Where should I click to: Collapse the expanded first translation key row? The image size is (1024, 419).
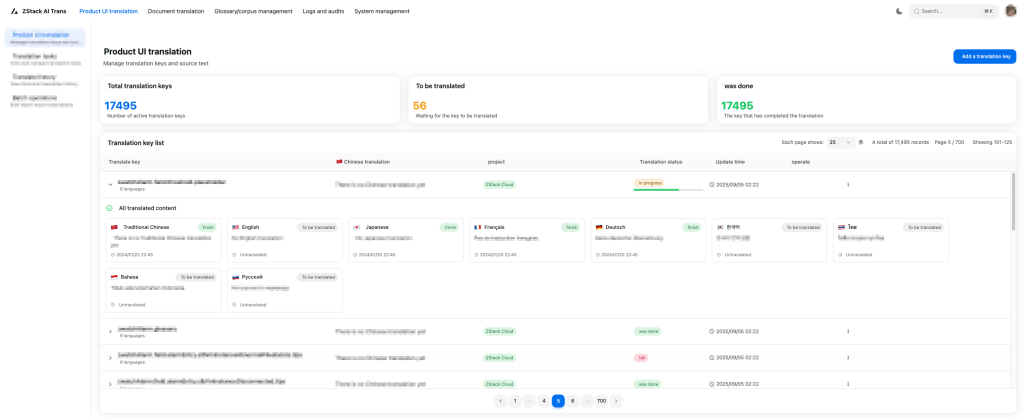pos(111,184)
